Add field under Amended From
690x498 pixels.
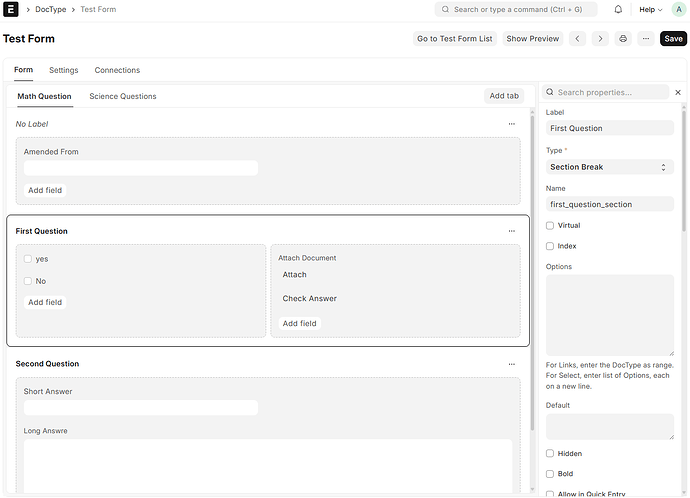[x=45, y=190]
